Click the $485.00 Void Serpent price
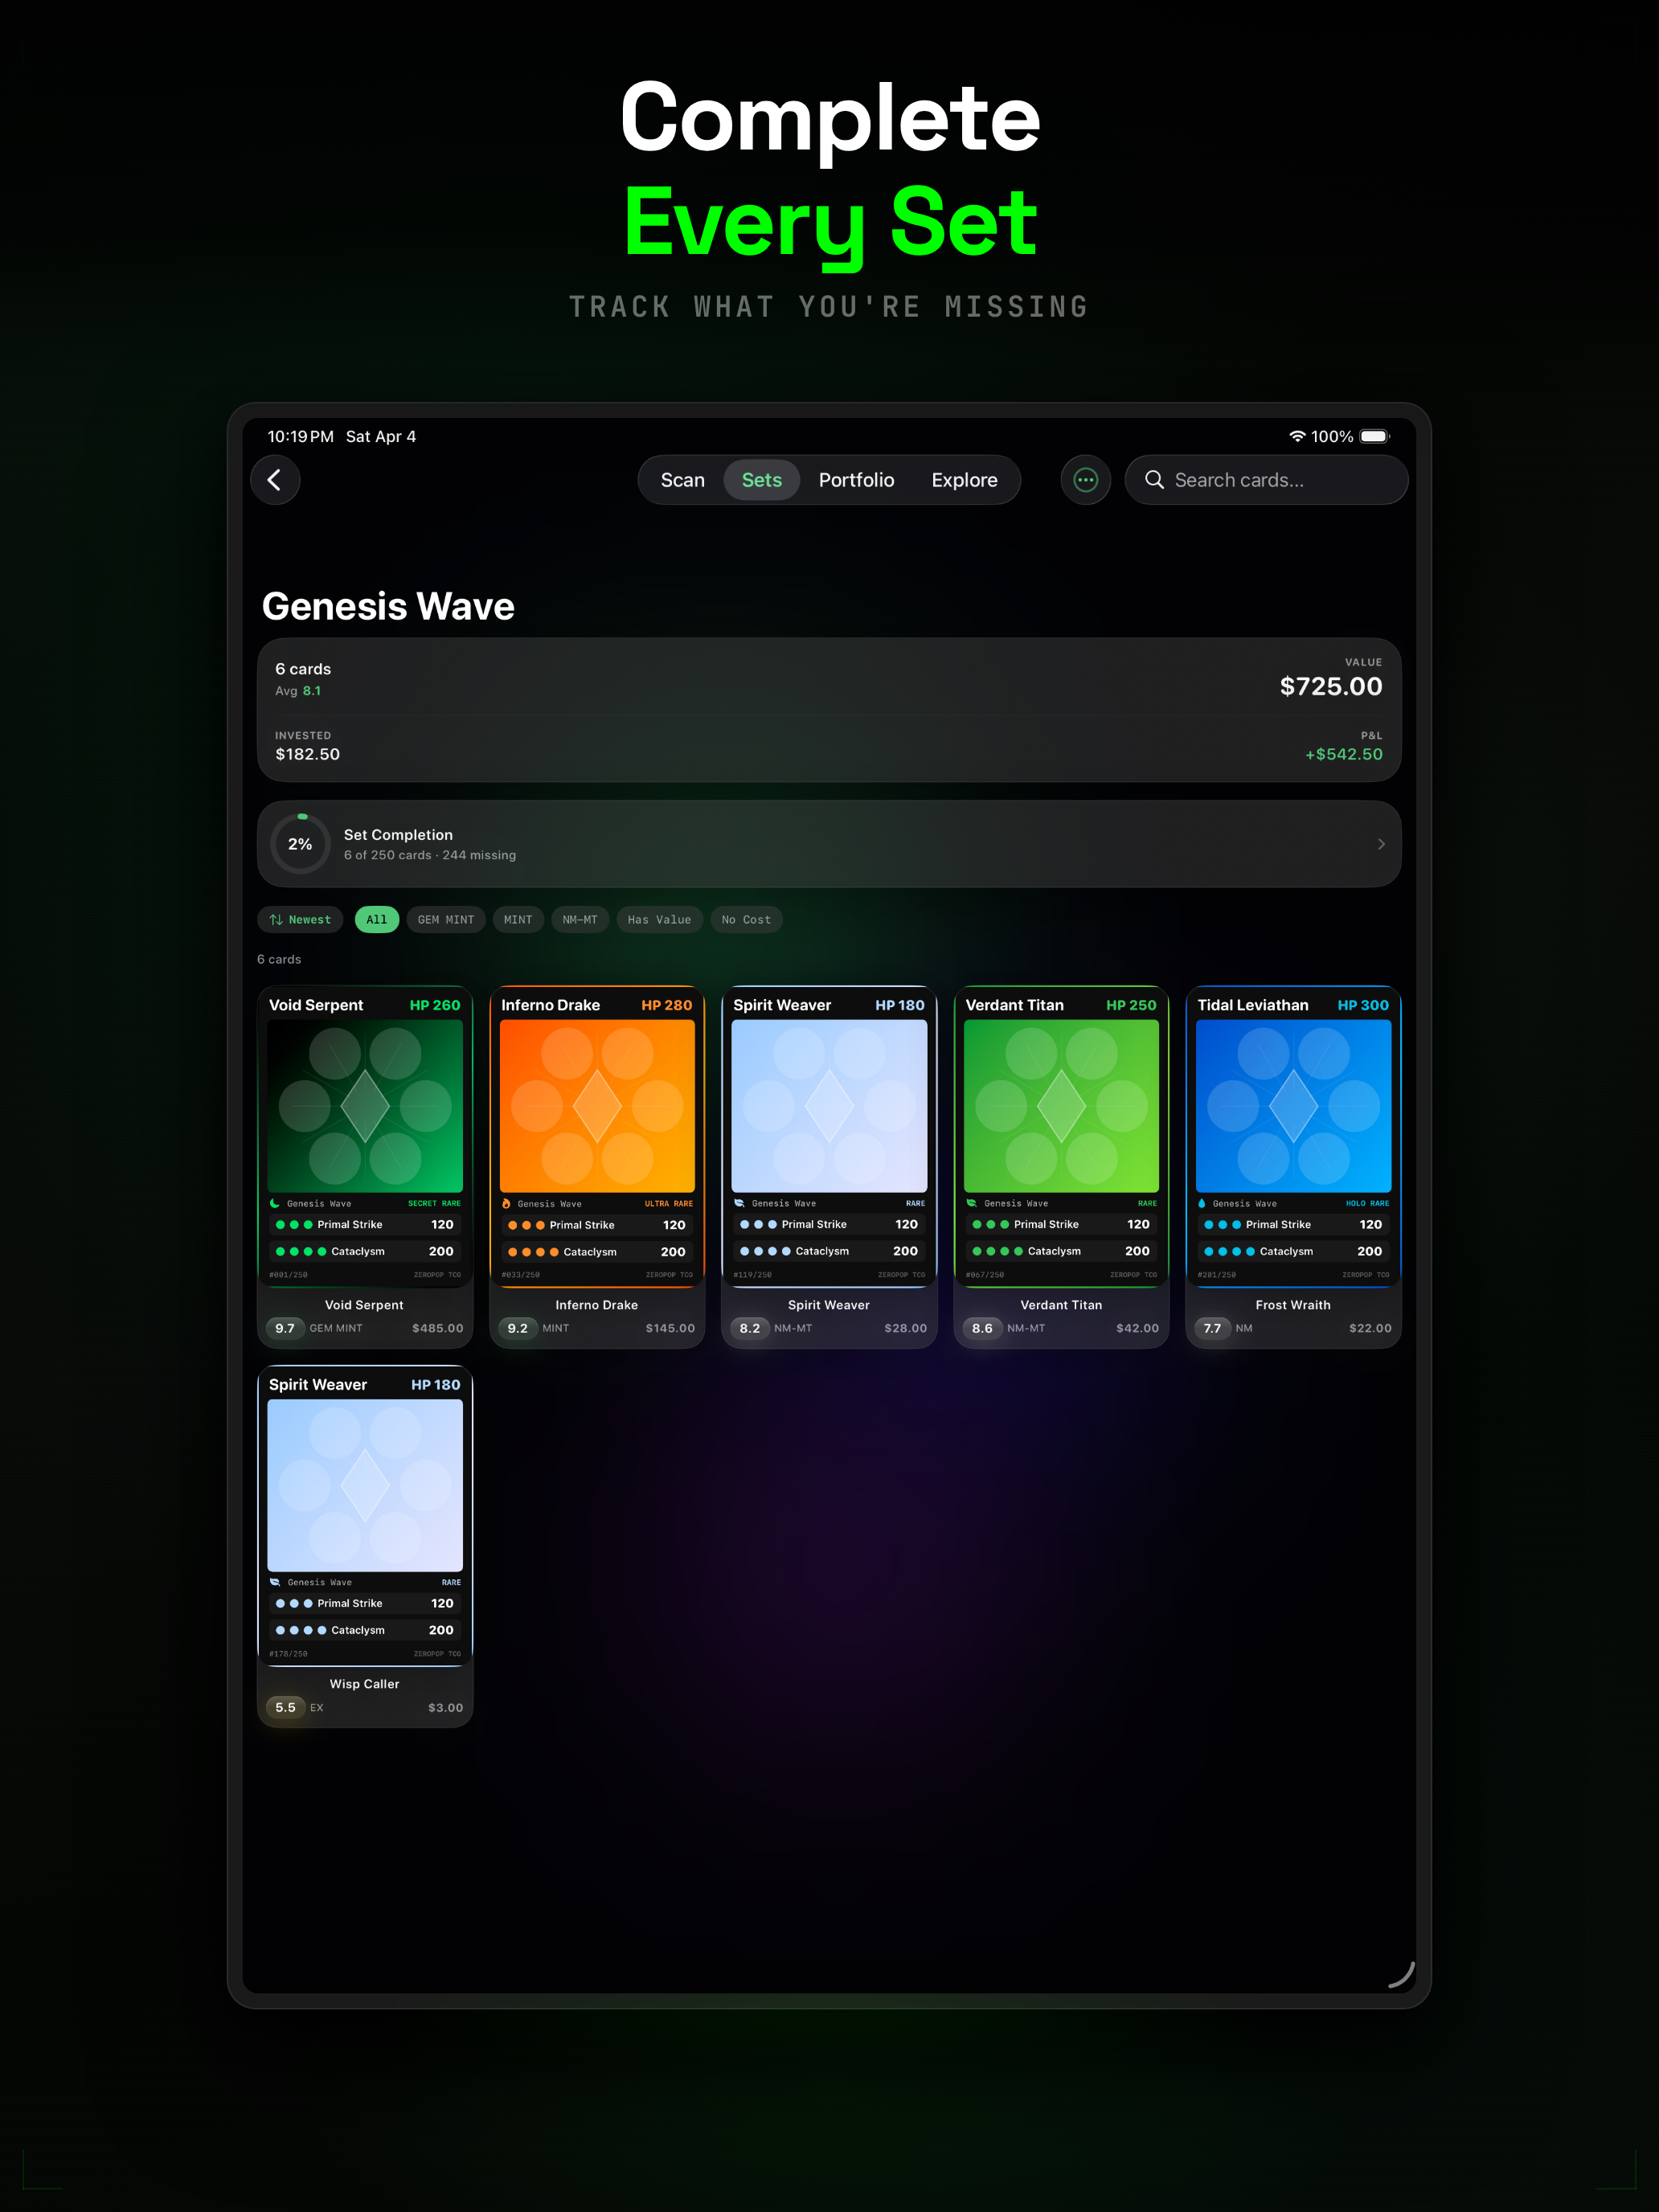Image resolution: width=1659 pixels, height=2212 pixels. pyautogui.click(x=438, y=1328)
